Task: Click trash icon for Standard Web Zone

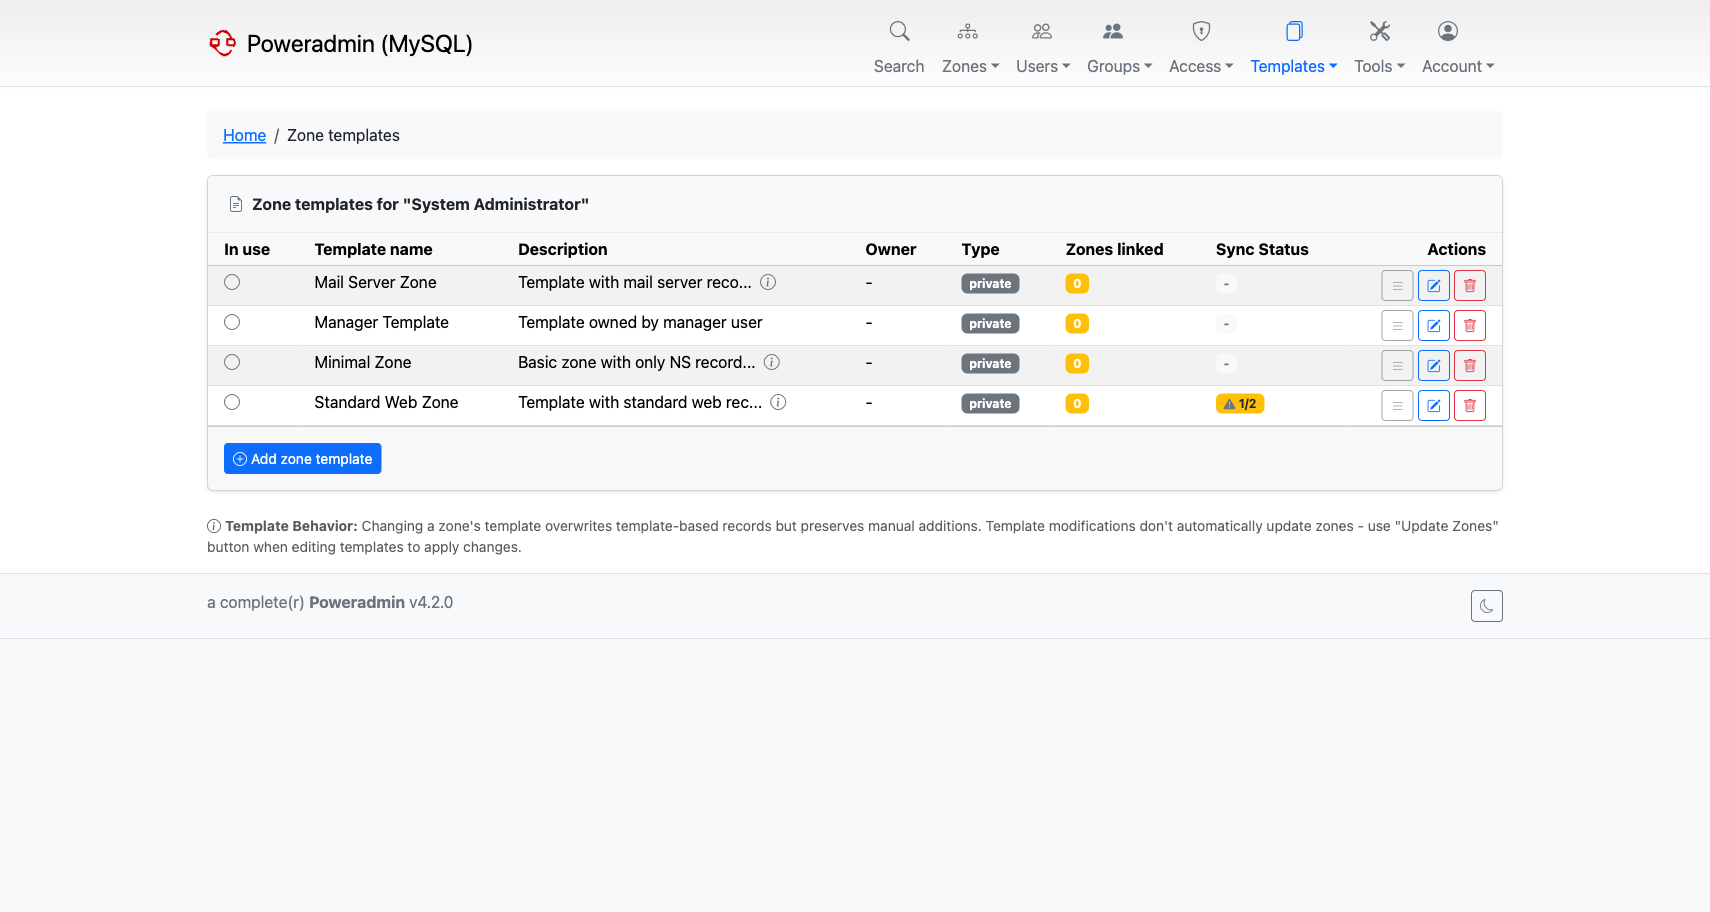Action: pos(1469,406)
